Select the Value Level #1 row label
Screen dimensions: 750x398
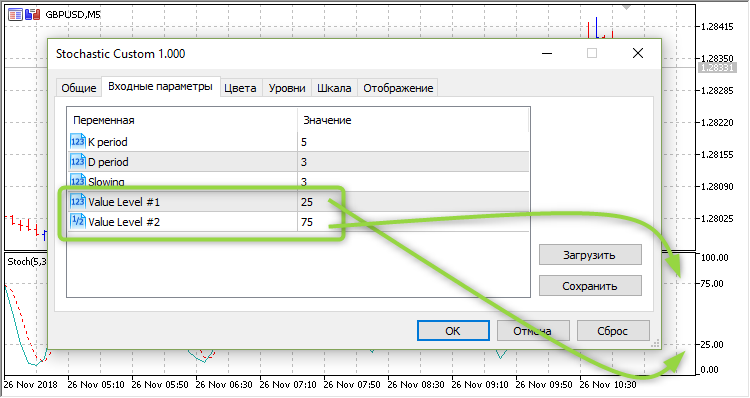(124, 202)
